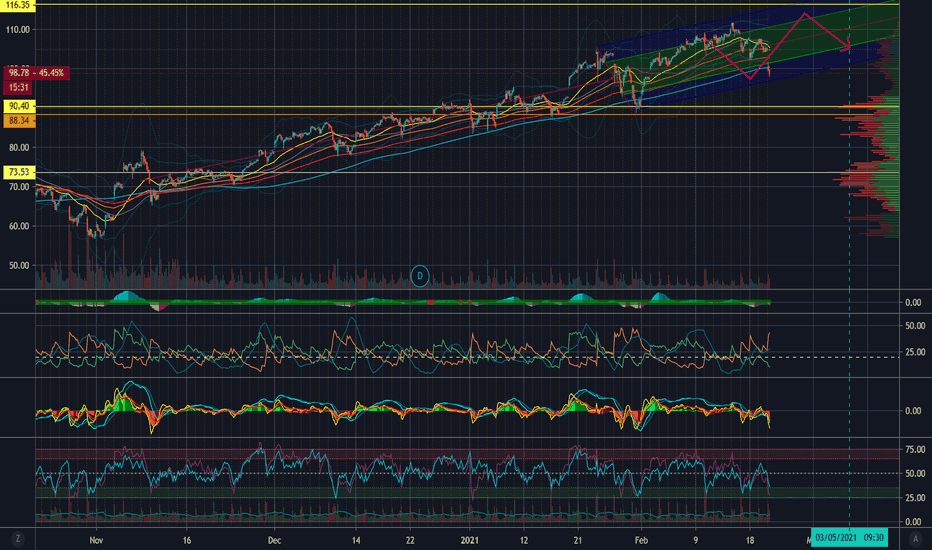The width and height of the screenshot is (932, 550).
Task: Select the 90.40 yellow price label
Action: pos(19,106)
